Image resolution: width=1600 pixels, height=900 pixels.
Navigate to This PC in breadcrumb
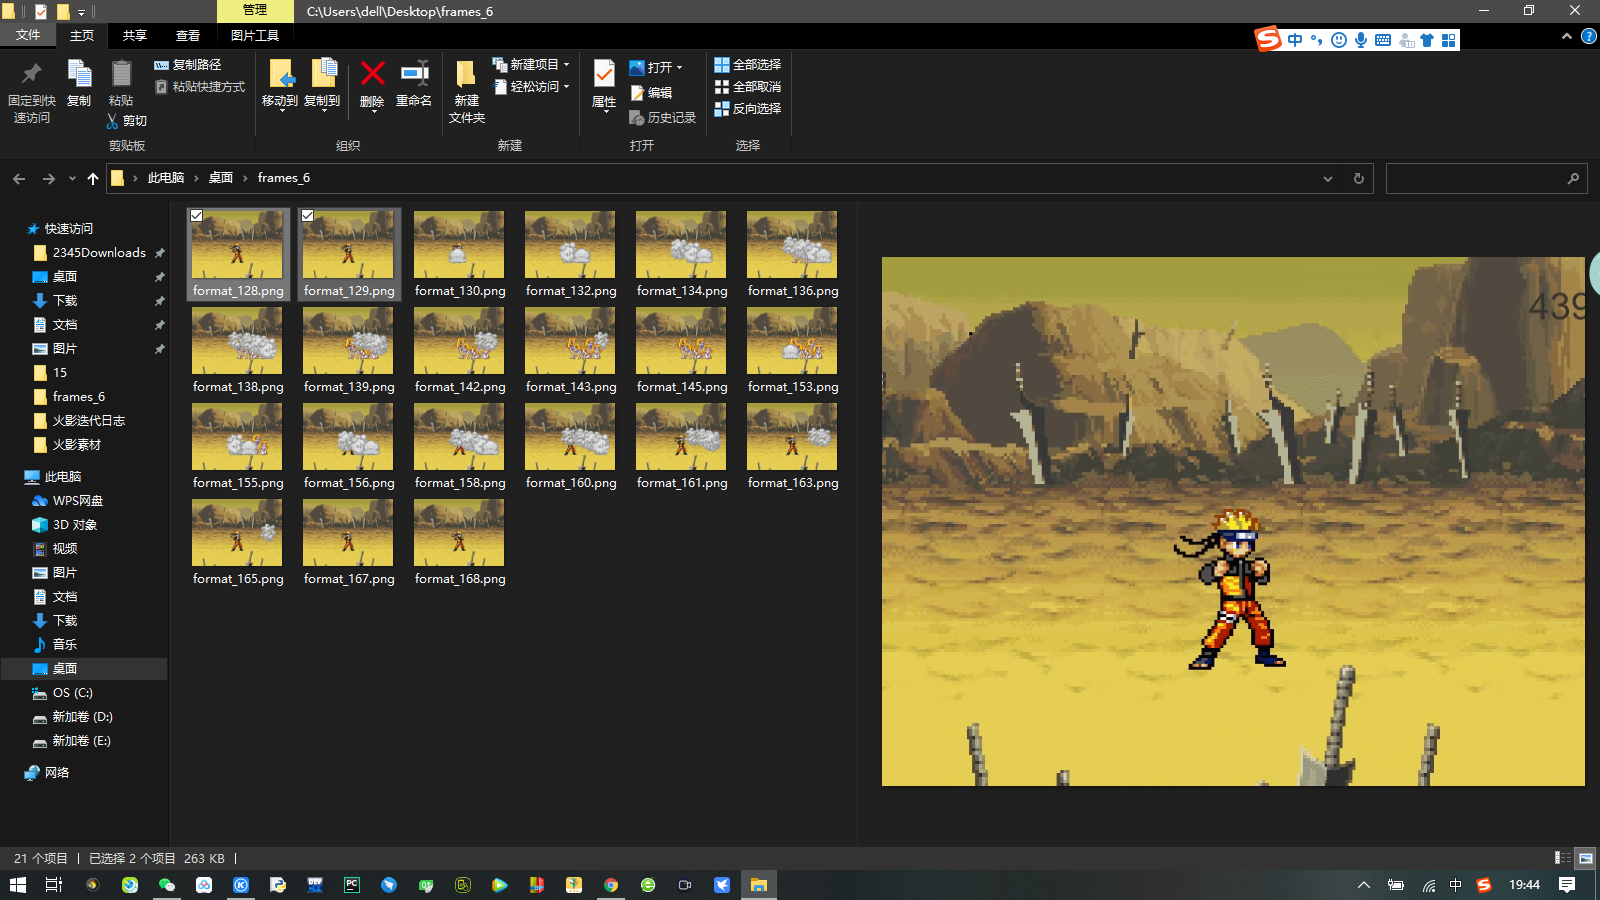tap(166, 179)
